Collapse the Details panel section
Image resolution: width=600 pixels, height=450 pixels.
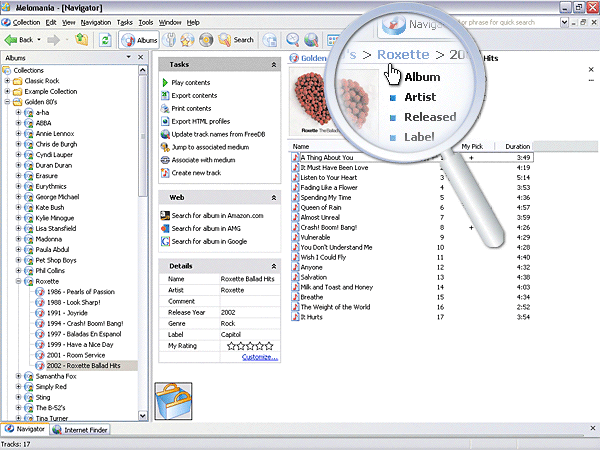coord(274,265)
